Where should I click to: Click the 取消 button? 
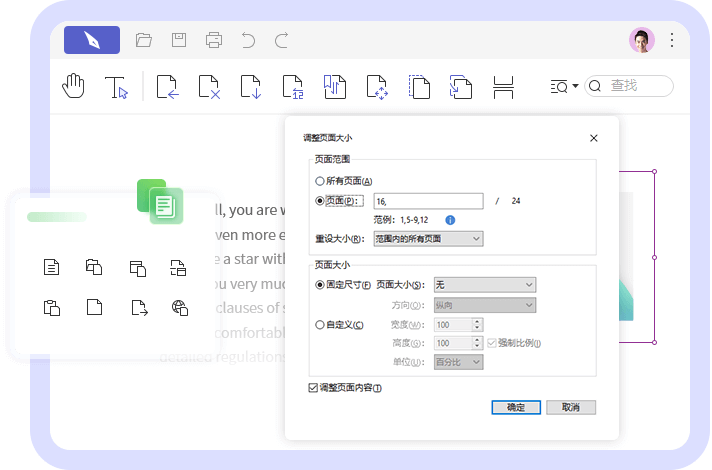(571, 407)
